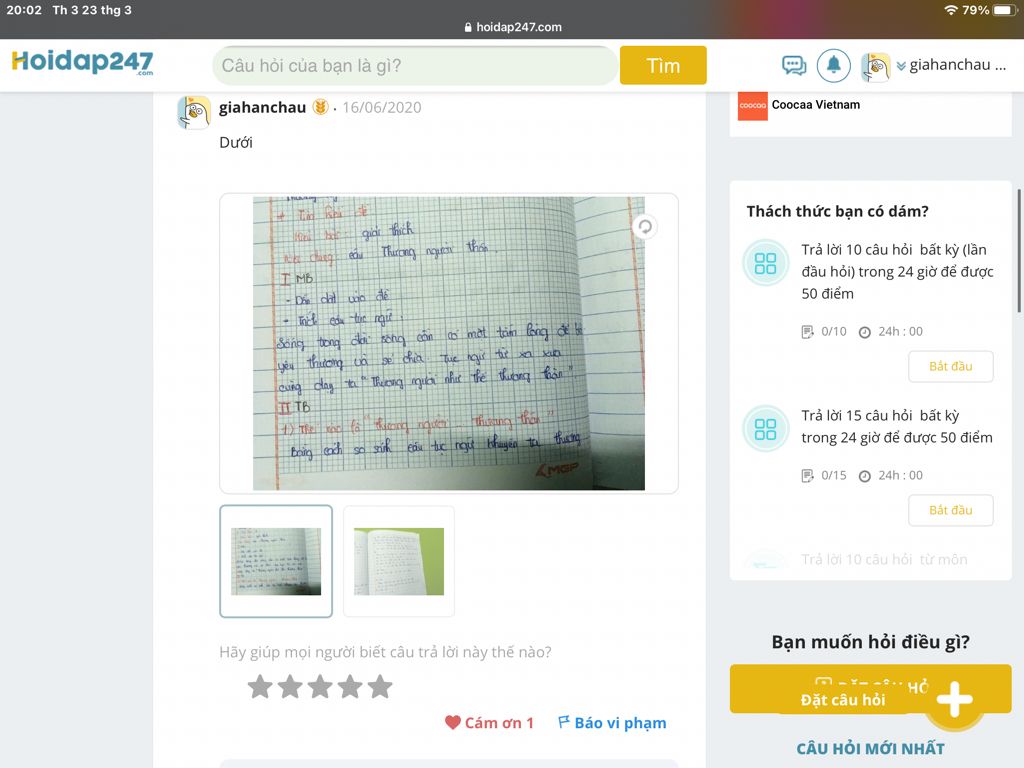Rotate the notebook image with the refresh icon
Image resolution: width=1024 pixels, height=768 pixels.
[645, 227]
